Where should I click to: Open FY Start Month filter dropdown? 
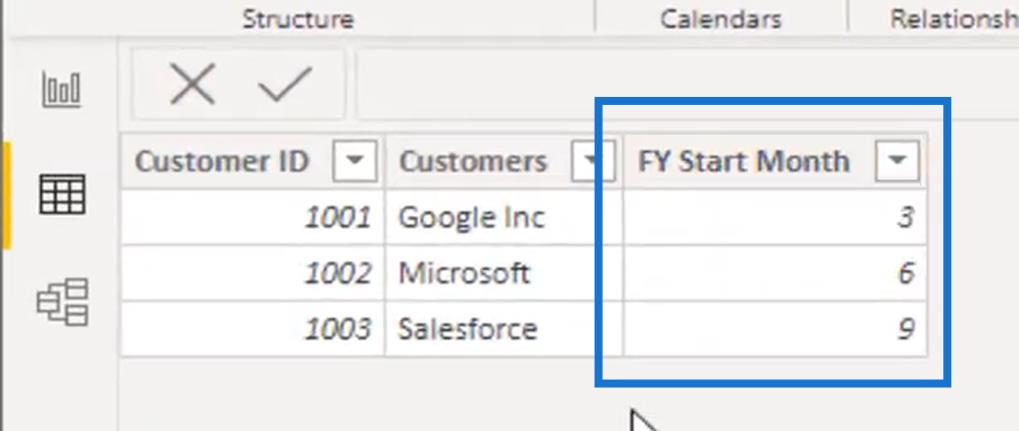click(897, 161)
